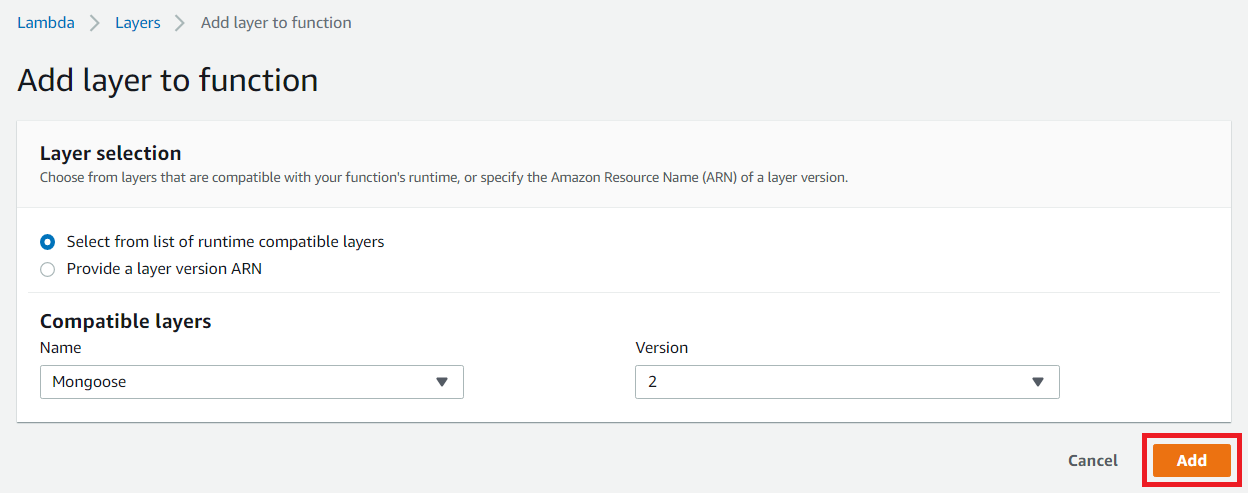The width and height of the screenshot is (1248, 493).
Task: Choose the 'Provide a layer version ARN' radio
Action: coord(47,269)
